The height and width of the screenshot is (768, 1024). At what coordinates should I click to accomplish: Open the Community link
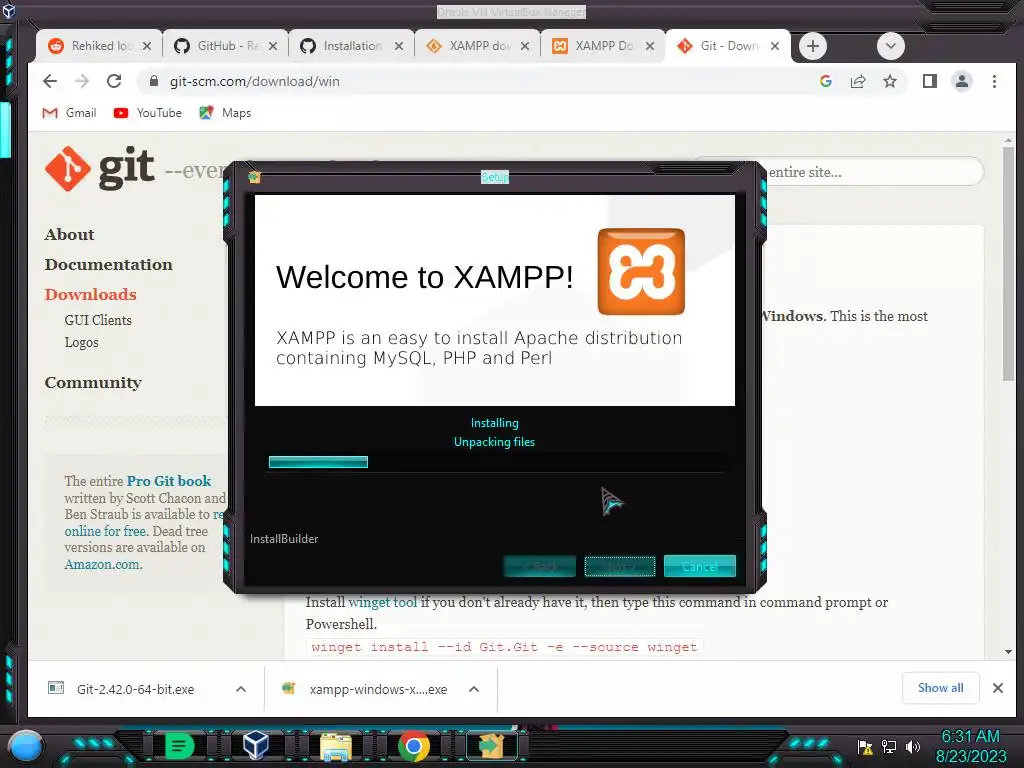[x=93, y=383]
